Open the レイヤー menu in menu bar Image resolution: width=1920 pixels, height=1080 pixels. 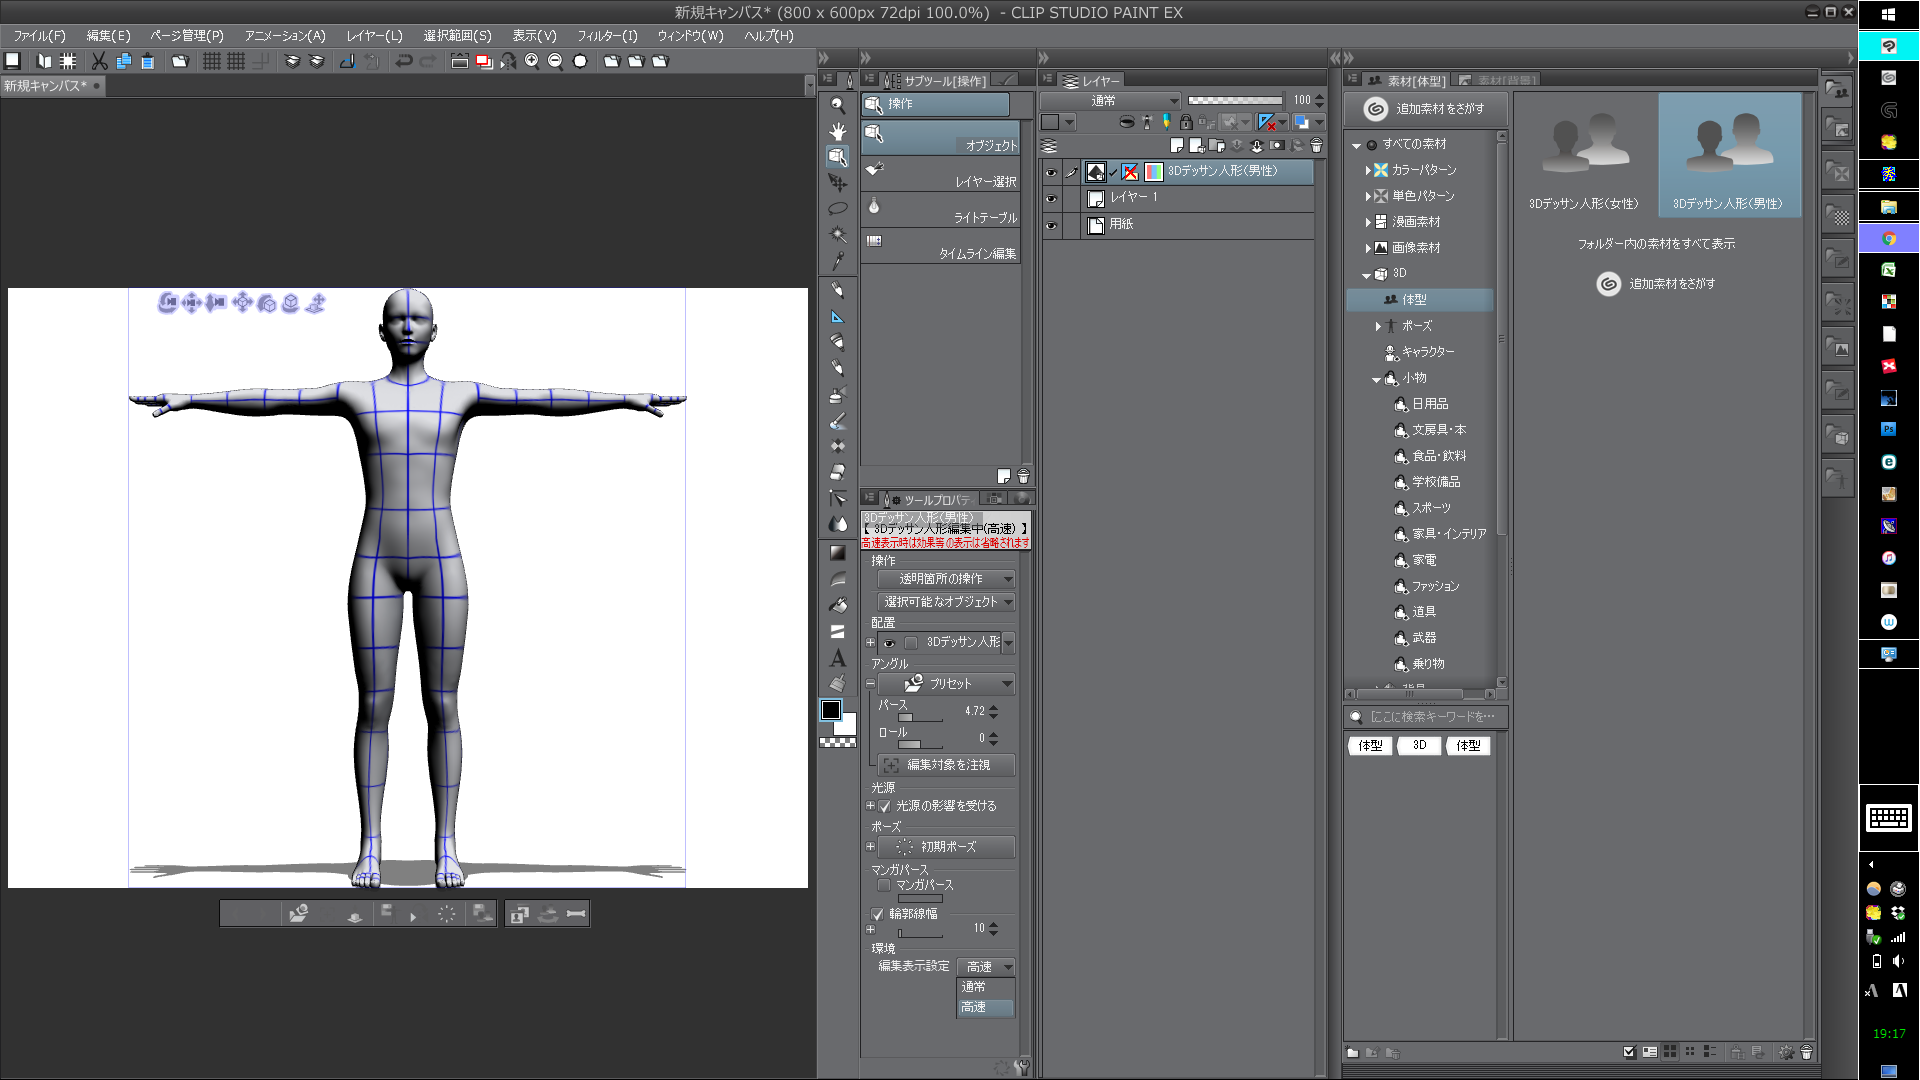tap(374, 36)
